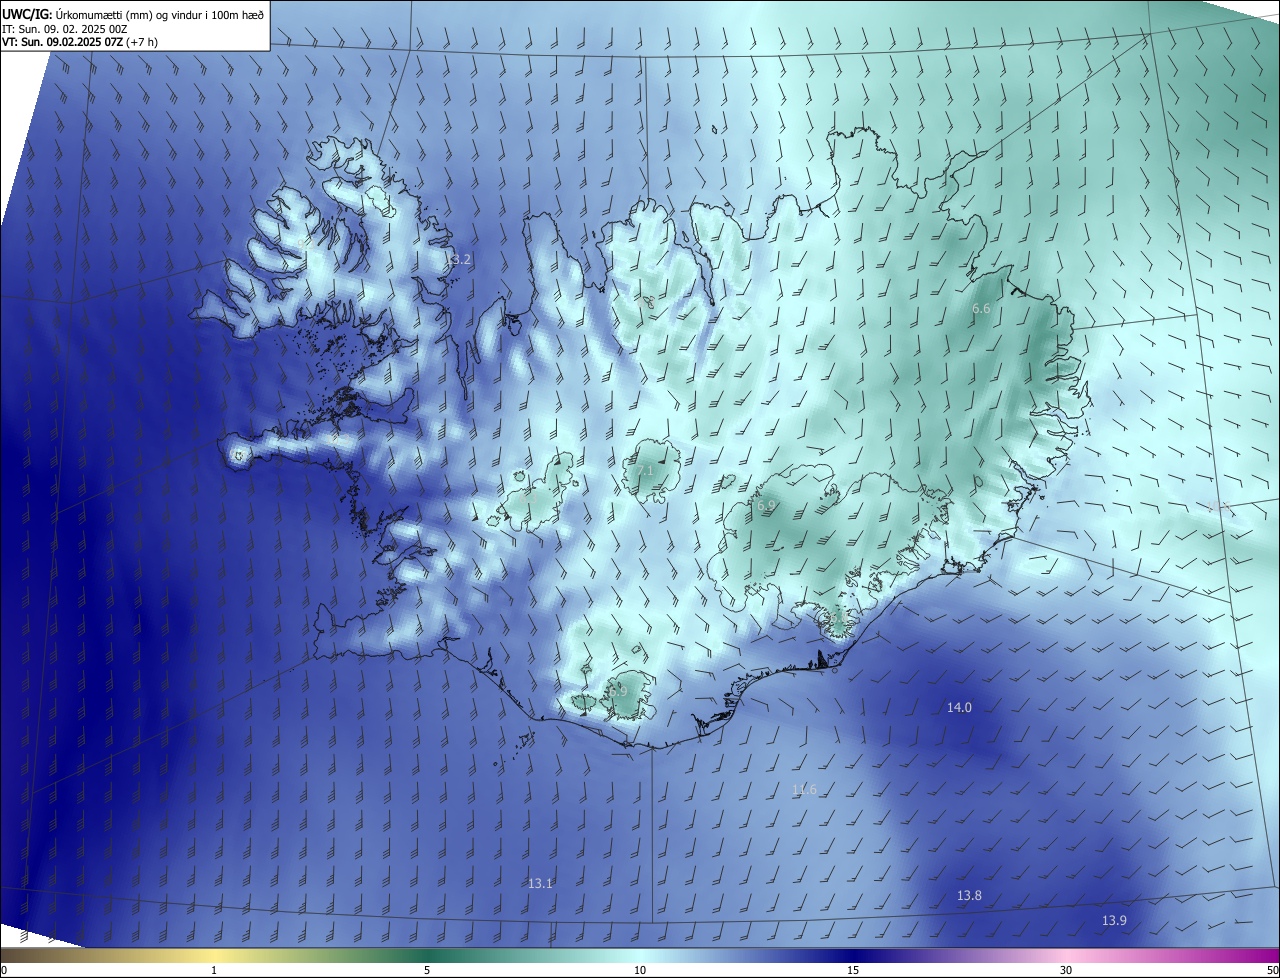
Task: Click the 0 tick on the color scale
Action: (x=4, y=970)
